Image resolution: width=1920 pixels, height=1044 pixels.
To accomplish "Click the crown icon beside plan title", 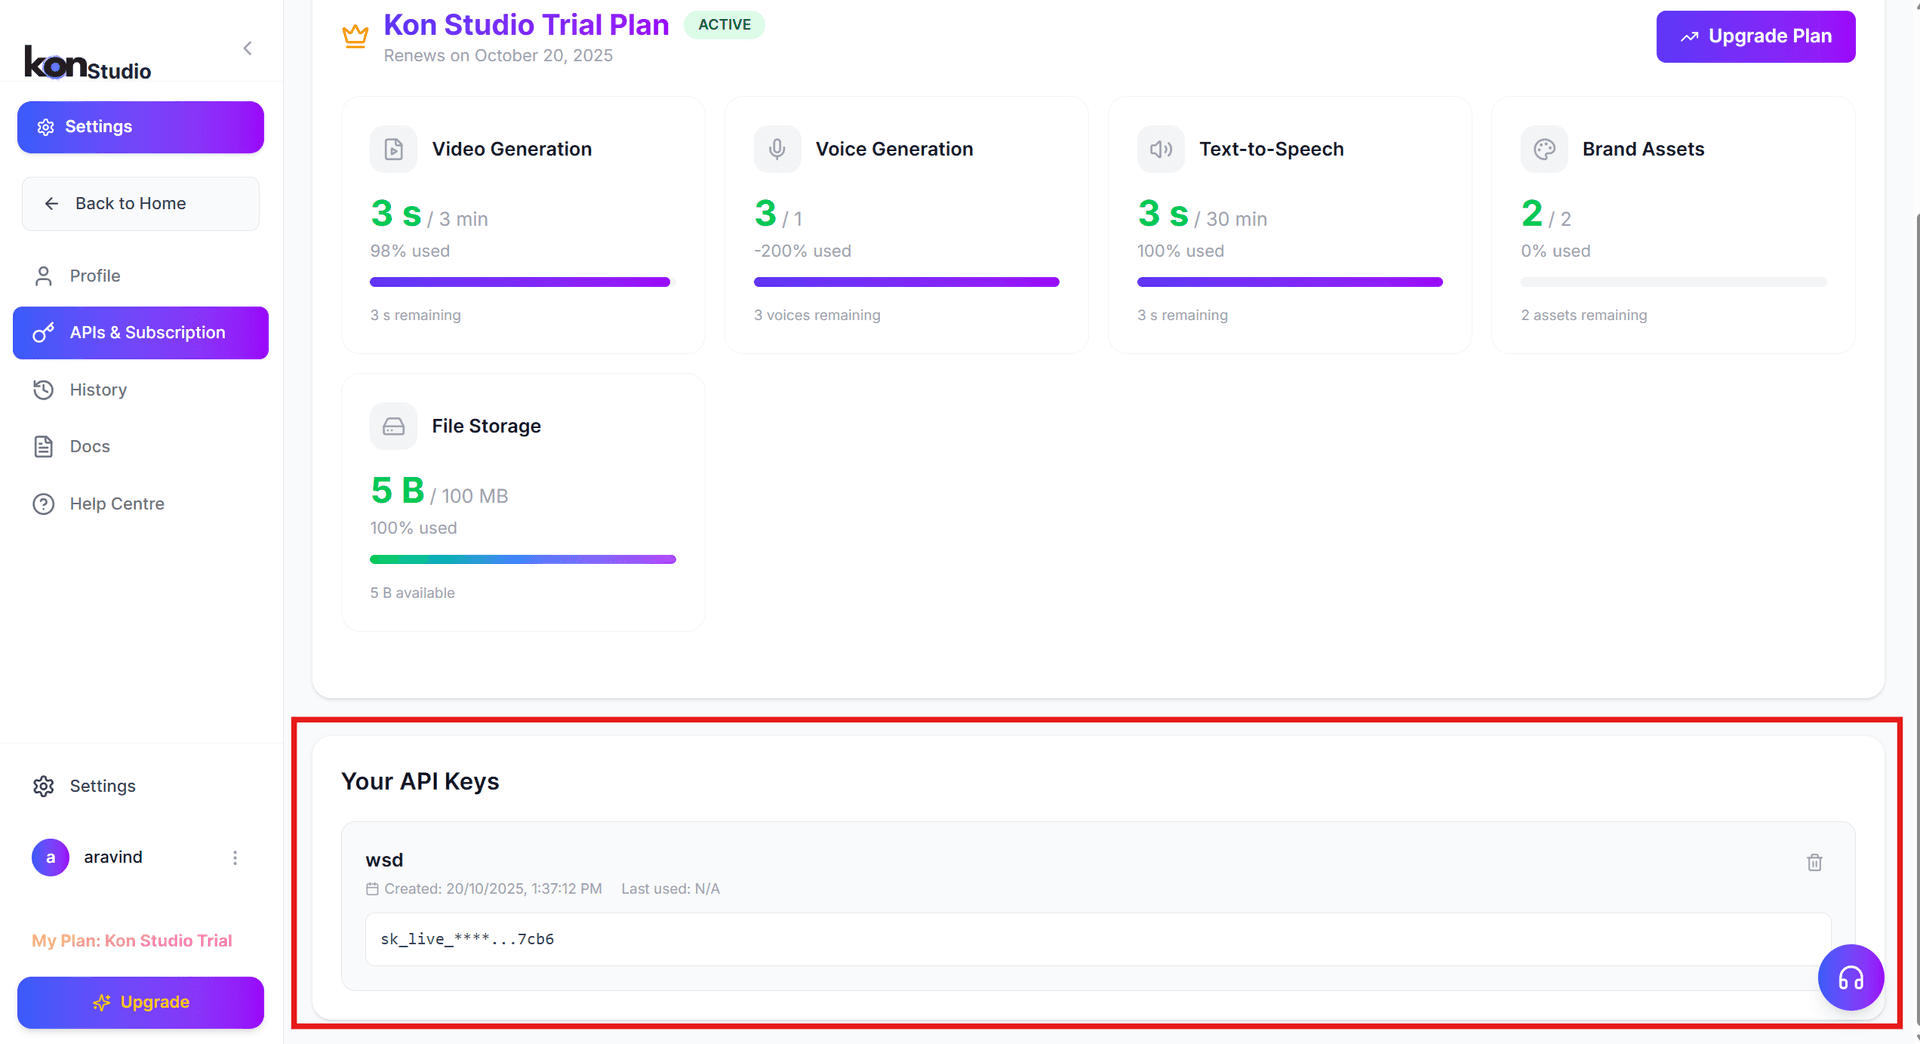I will [355, 35].
